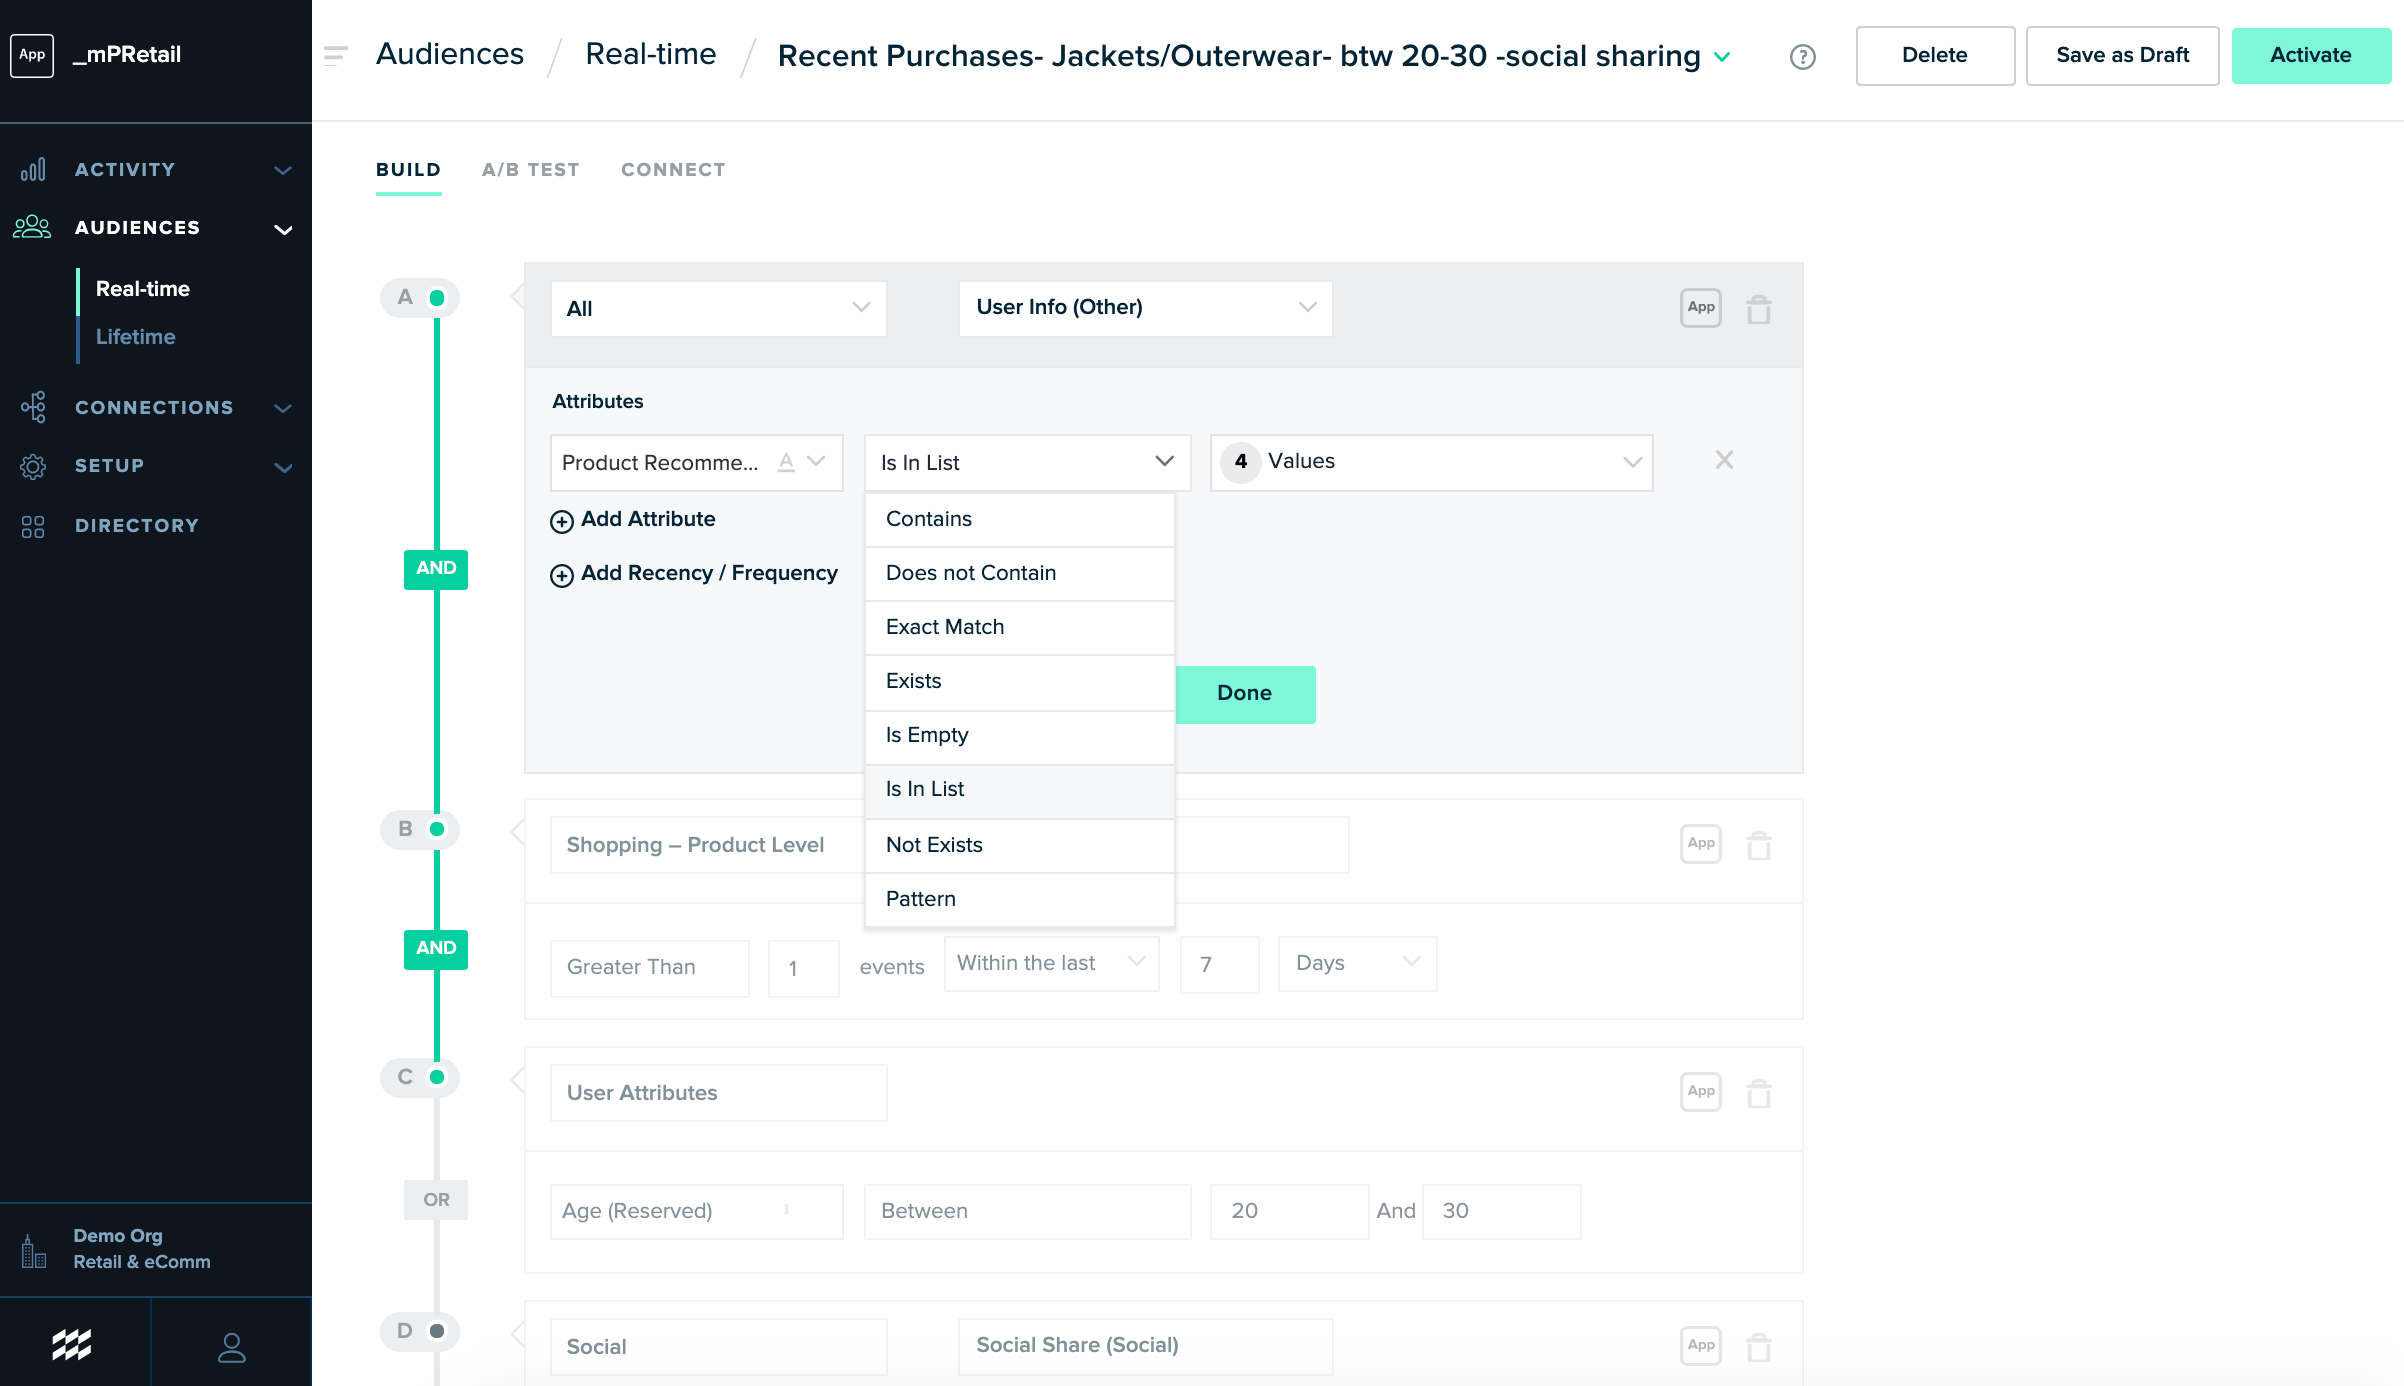
Task: Click the Done button
Action: pos(1245,694)
